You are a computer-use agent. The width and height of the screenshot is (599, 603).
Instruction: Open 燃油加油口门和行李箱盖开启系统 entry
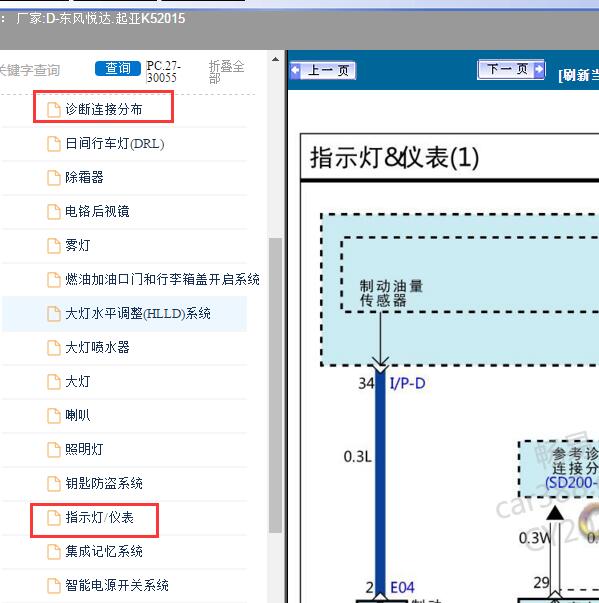pyautogui.click(x=162, y=280)
